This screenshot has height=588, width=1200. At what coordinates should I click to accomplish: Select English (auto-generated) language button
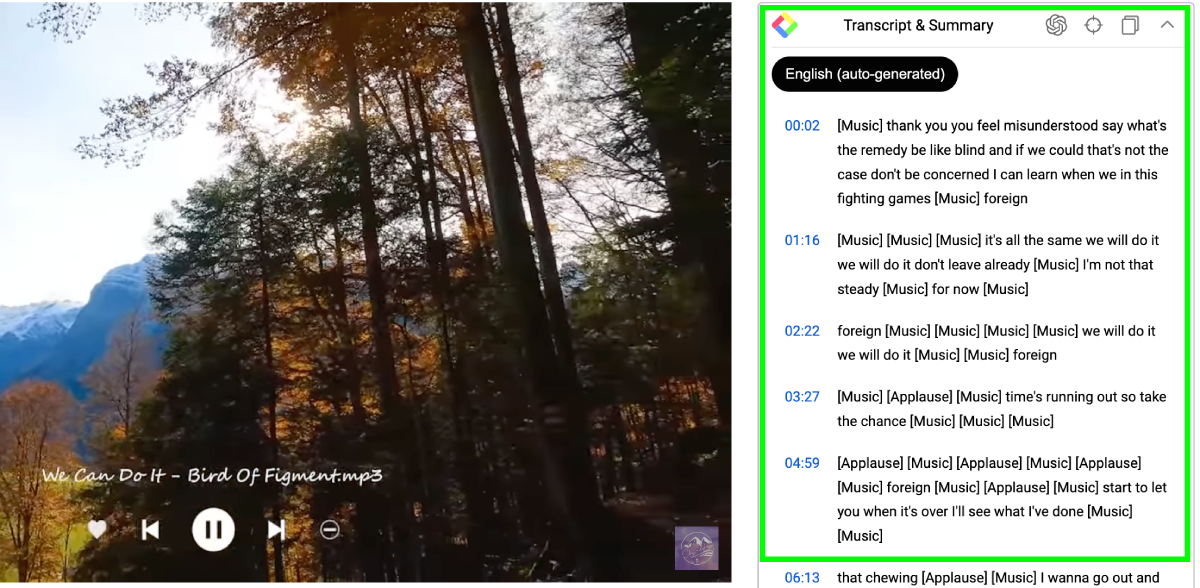(865, 74)
